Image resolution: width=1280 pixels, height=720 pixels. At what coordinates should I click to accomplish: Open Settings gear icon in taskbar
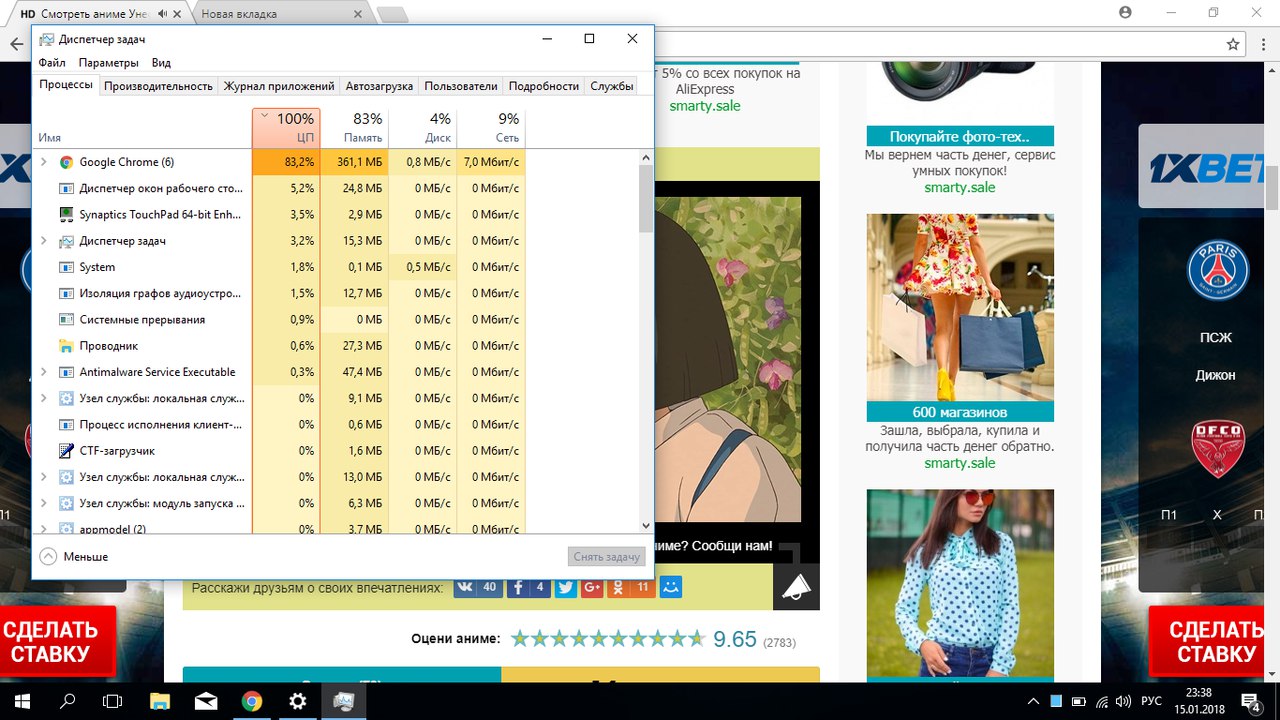[x=297, y=701]
